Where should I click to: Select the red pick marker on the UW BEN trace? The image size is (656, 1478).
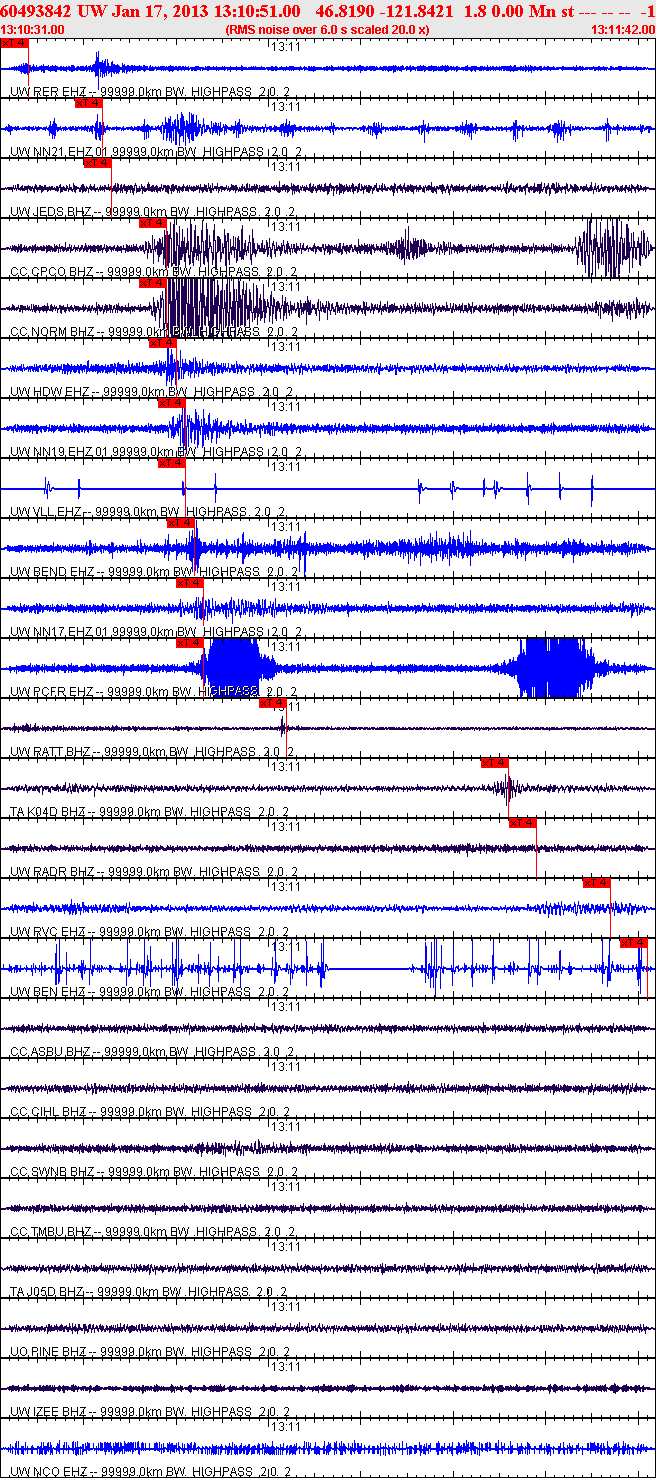633,943
